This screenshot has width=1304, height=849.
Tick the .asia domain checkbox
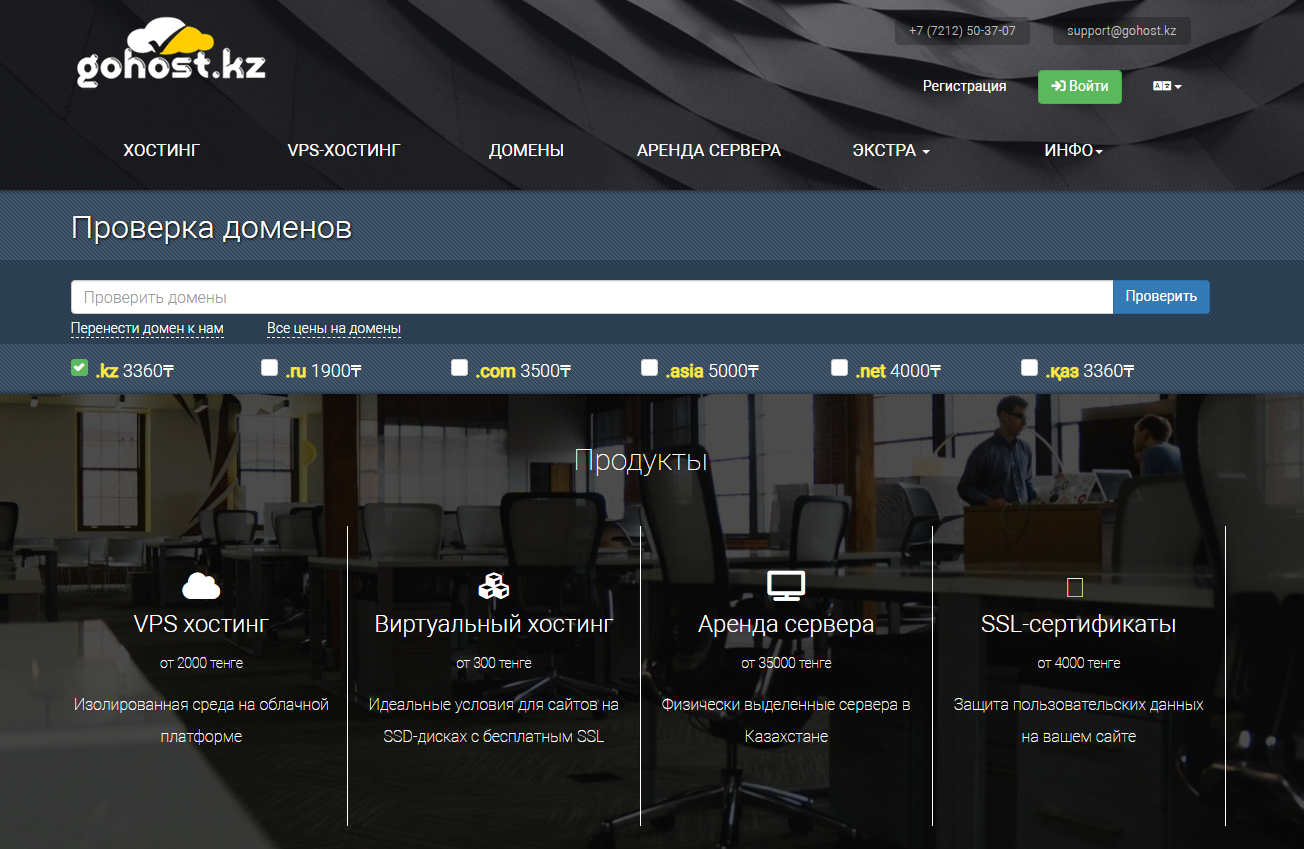[649, 368]
